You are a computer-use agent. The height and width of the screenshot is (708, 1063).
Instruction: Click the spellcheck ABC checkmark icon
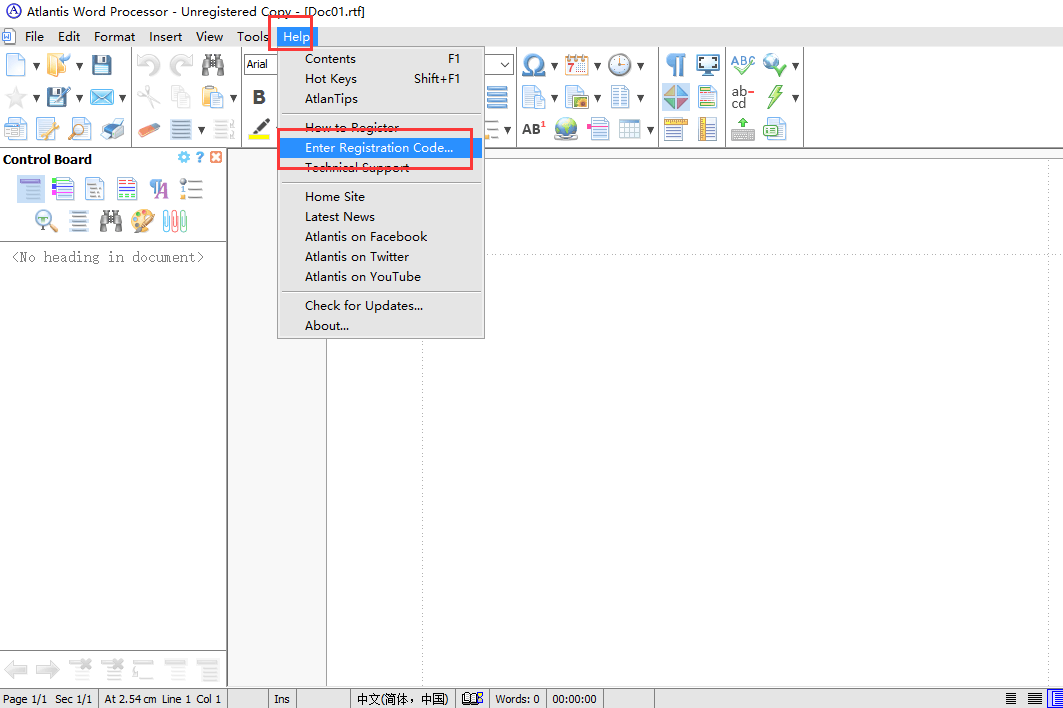[x=743, y=66]
